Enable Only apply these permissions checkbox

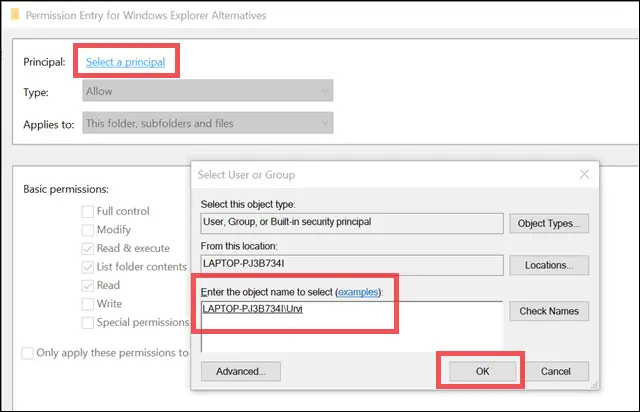(29, 352)
